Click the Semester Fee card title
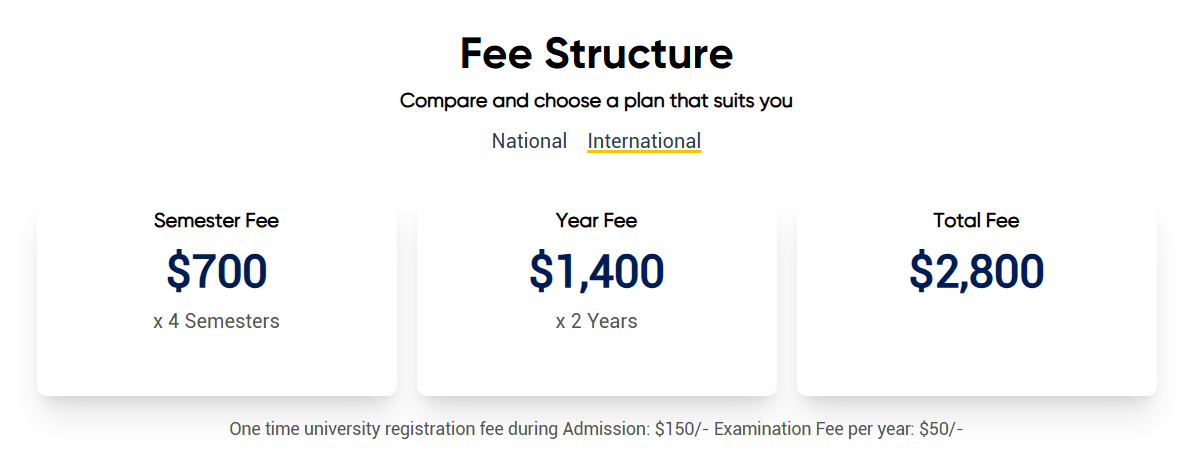 click(216, 221)
